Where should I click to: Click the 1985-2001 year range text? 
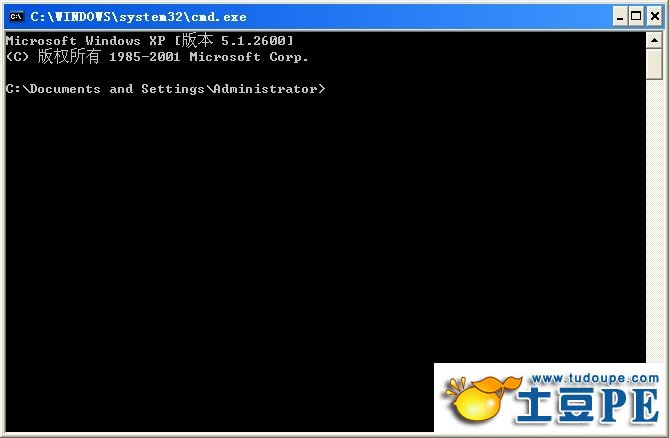tap(145, 57)
